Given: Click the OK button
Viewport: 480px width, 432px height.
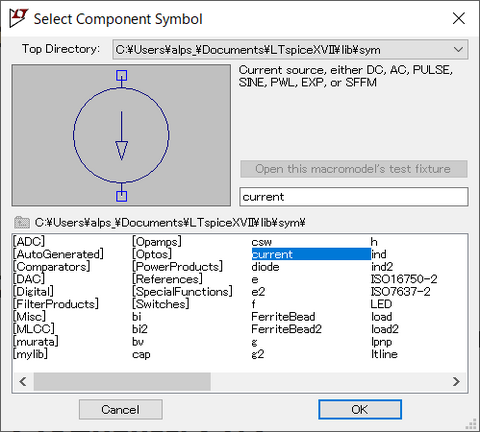Looking at the screenshot, I should click(x=360, y=409).
